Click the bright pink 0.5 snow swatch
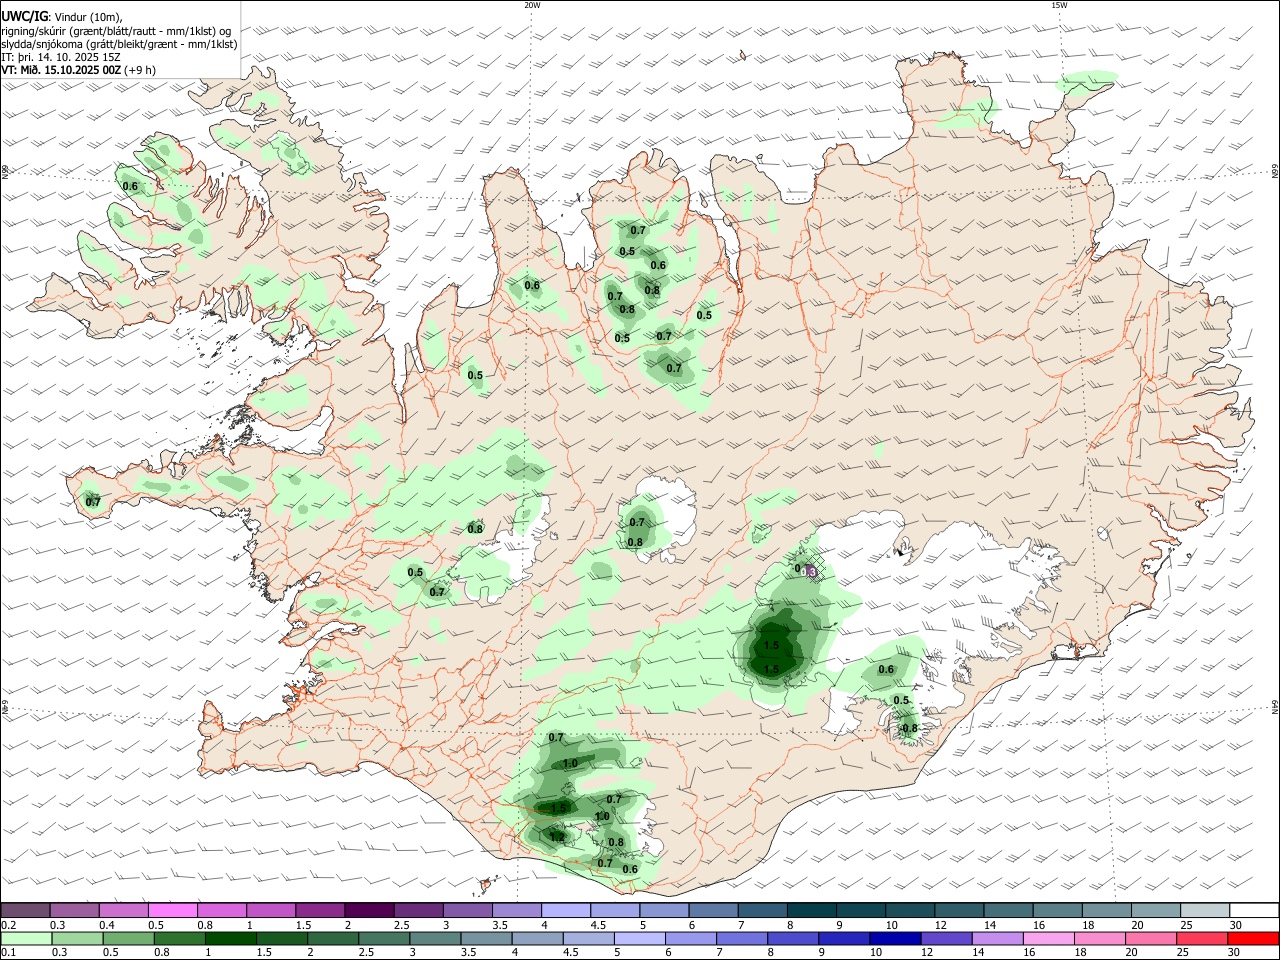The height and width of the screenshot is (960, 1280). (172, 910)
